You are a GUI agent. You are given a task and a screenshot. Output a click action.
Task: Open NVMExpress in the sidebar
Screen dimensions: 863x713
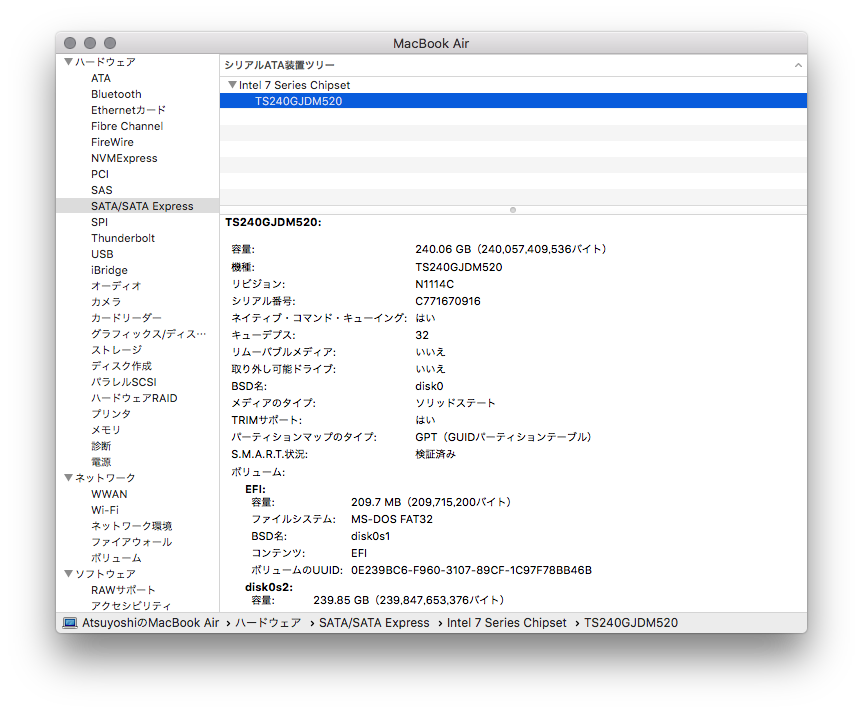124,158
